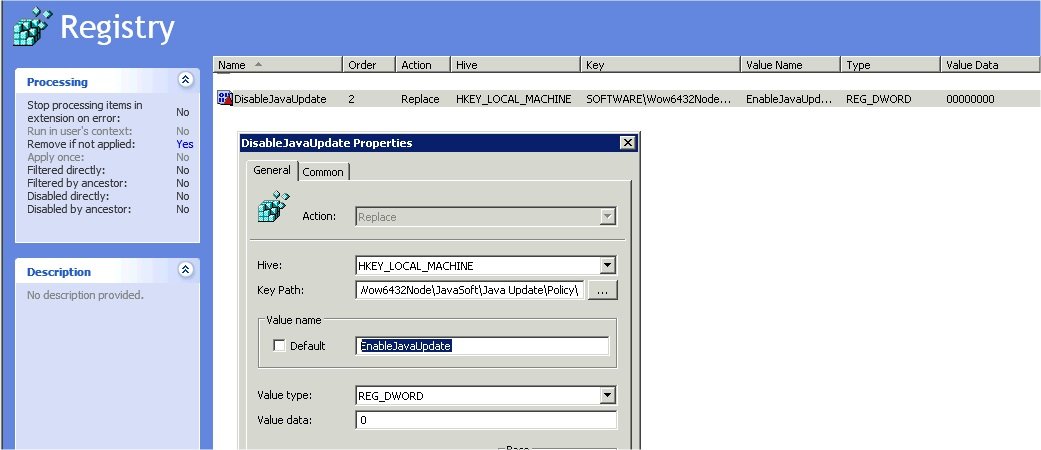Screen dimensions: 1041x450
Task: Open the Hive dropdown list
Action: coord(607,266)
